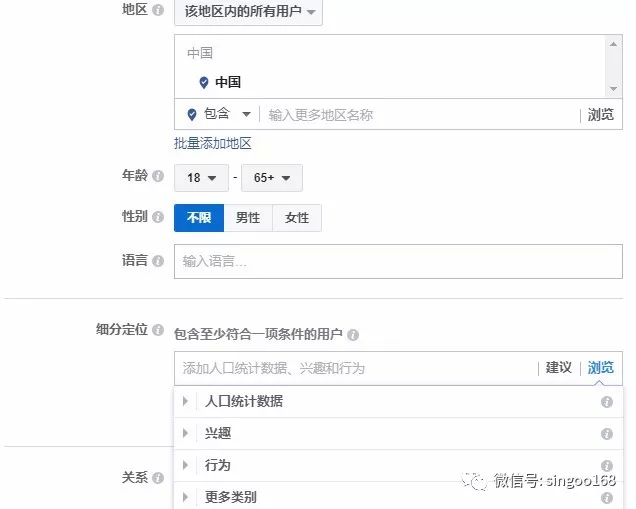Click the location pin beside 中国
Viewport: 636px width, 509px height.
pos(204,83)
